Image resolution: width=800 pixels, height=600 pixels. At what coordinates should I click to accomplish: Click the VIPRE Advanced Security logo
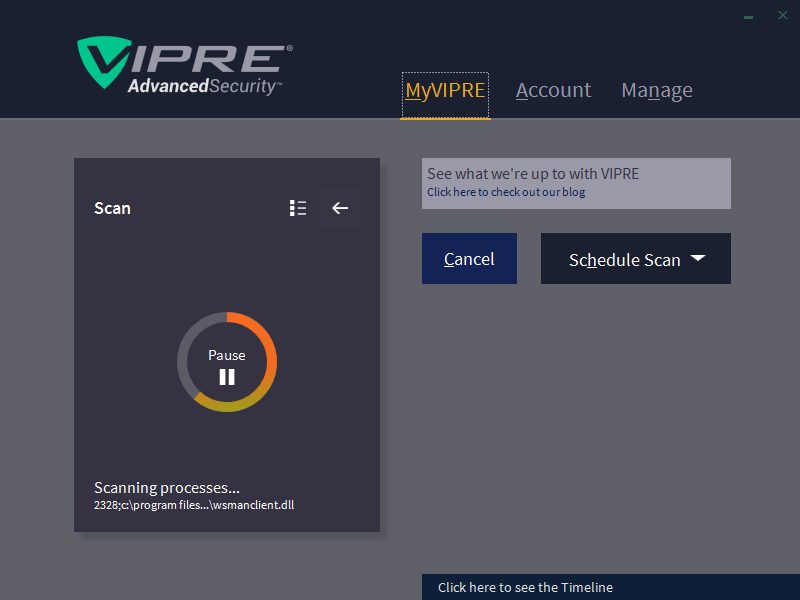tap(185, 66)
